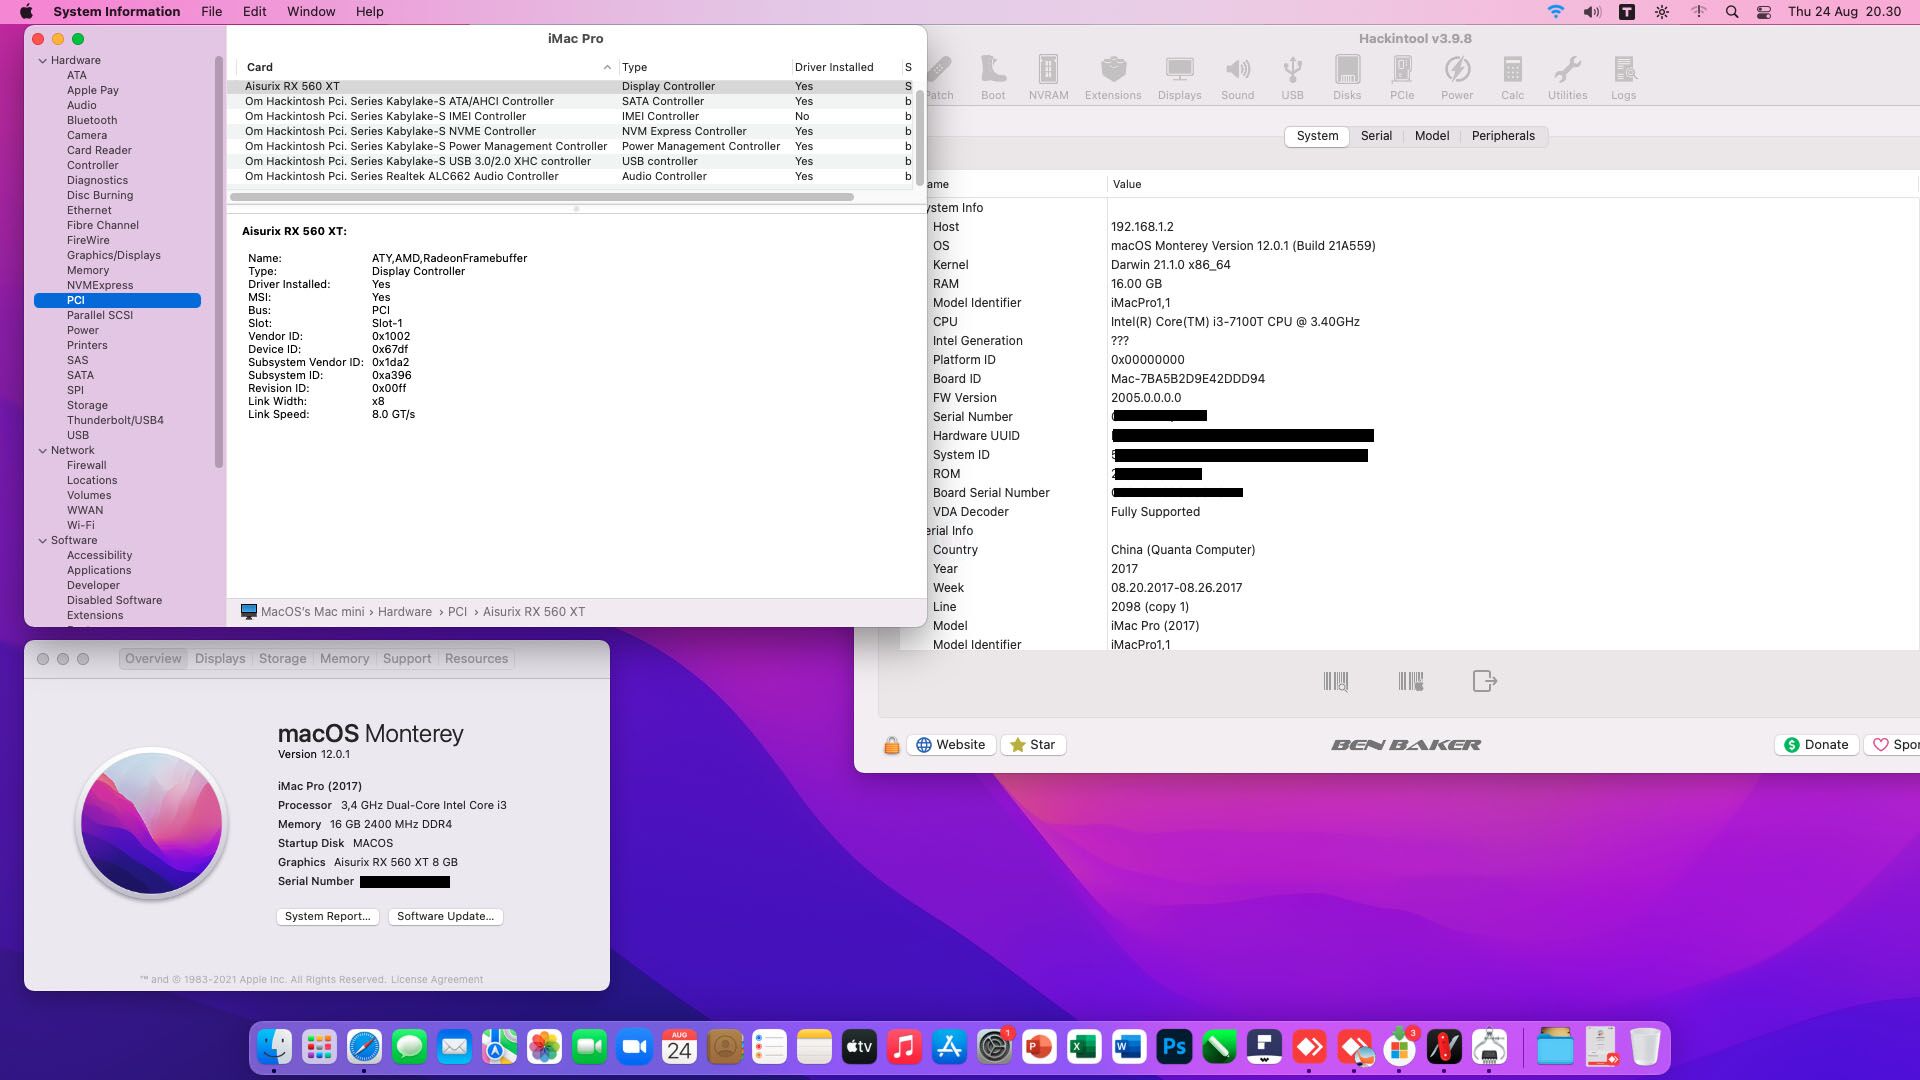This screenshot has width=1920, height=1080.
Task: Click the System Report button
Action: click(327, 916)
